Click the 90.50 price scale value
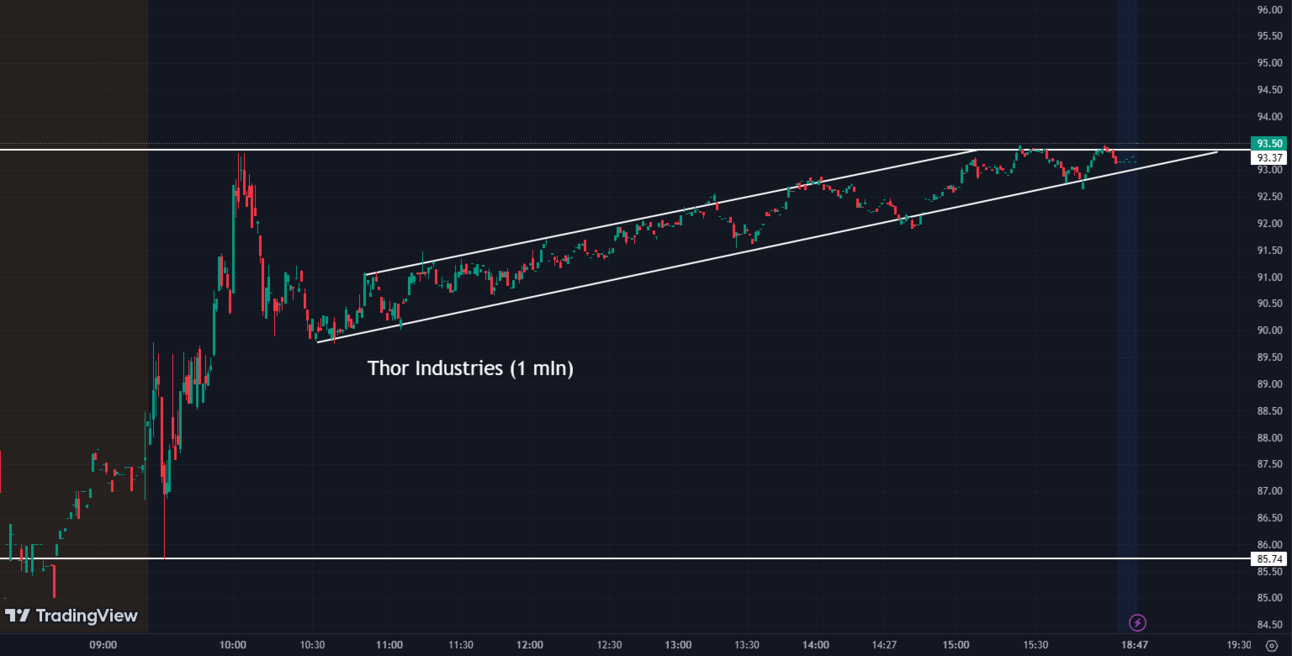 point(1269,304)
